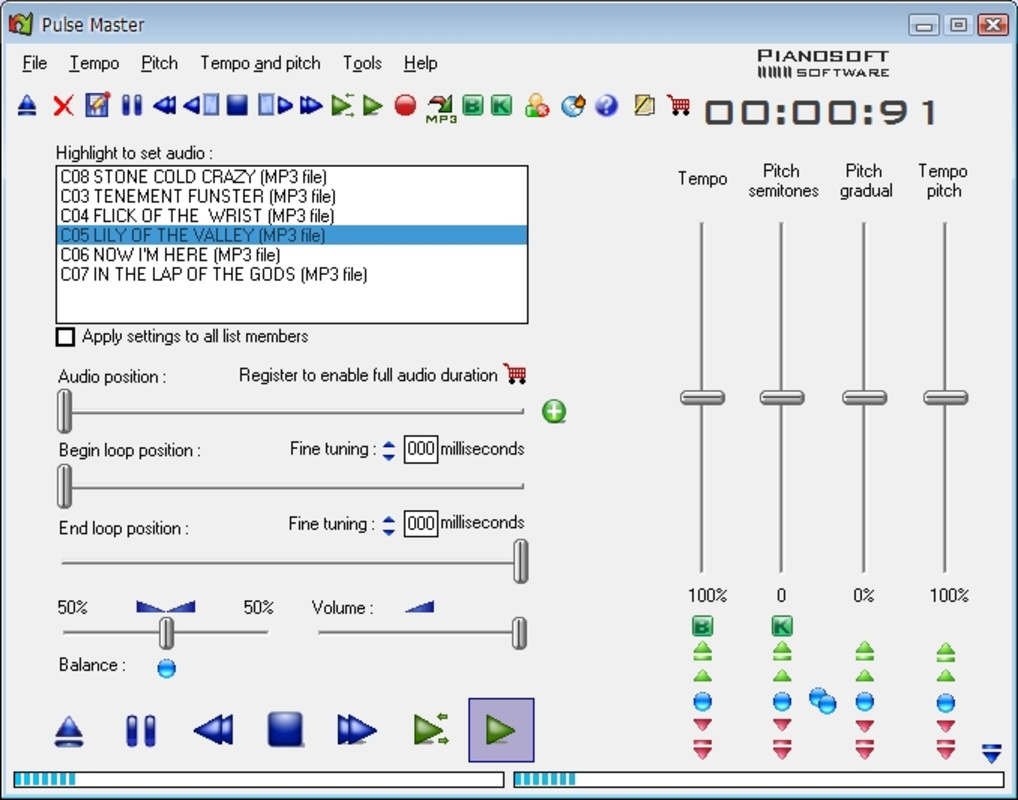This screenshot has height=800, width=1018.
Task: Click the blue collapse arrow at the bottom right
Action: [x=992, y=753]
